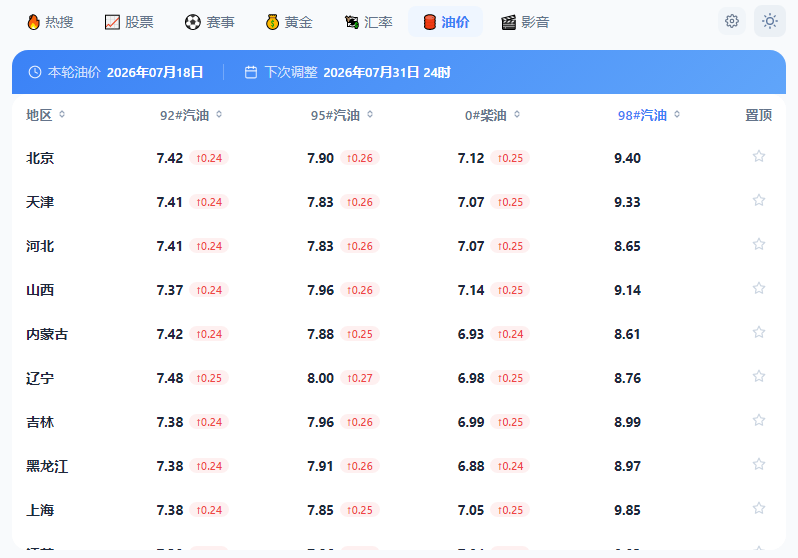Click the 地区 column header
The height and width of the screenshot is (558, 798).
coord(39,115)
